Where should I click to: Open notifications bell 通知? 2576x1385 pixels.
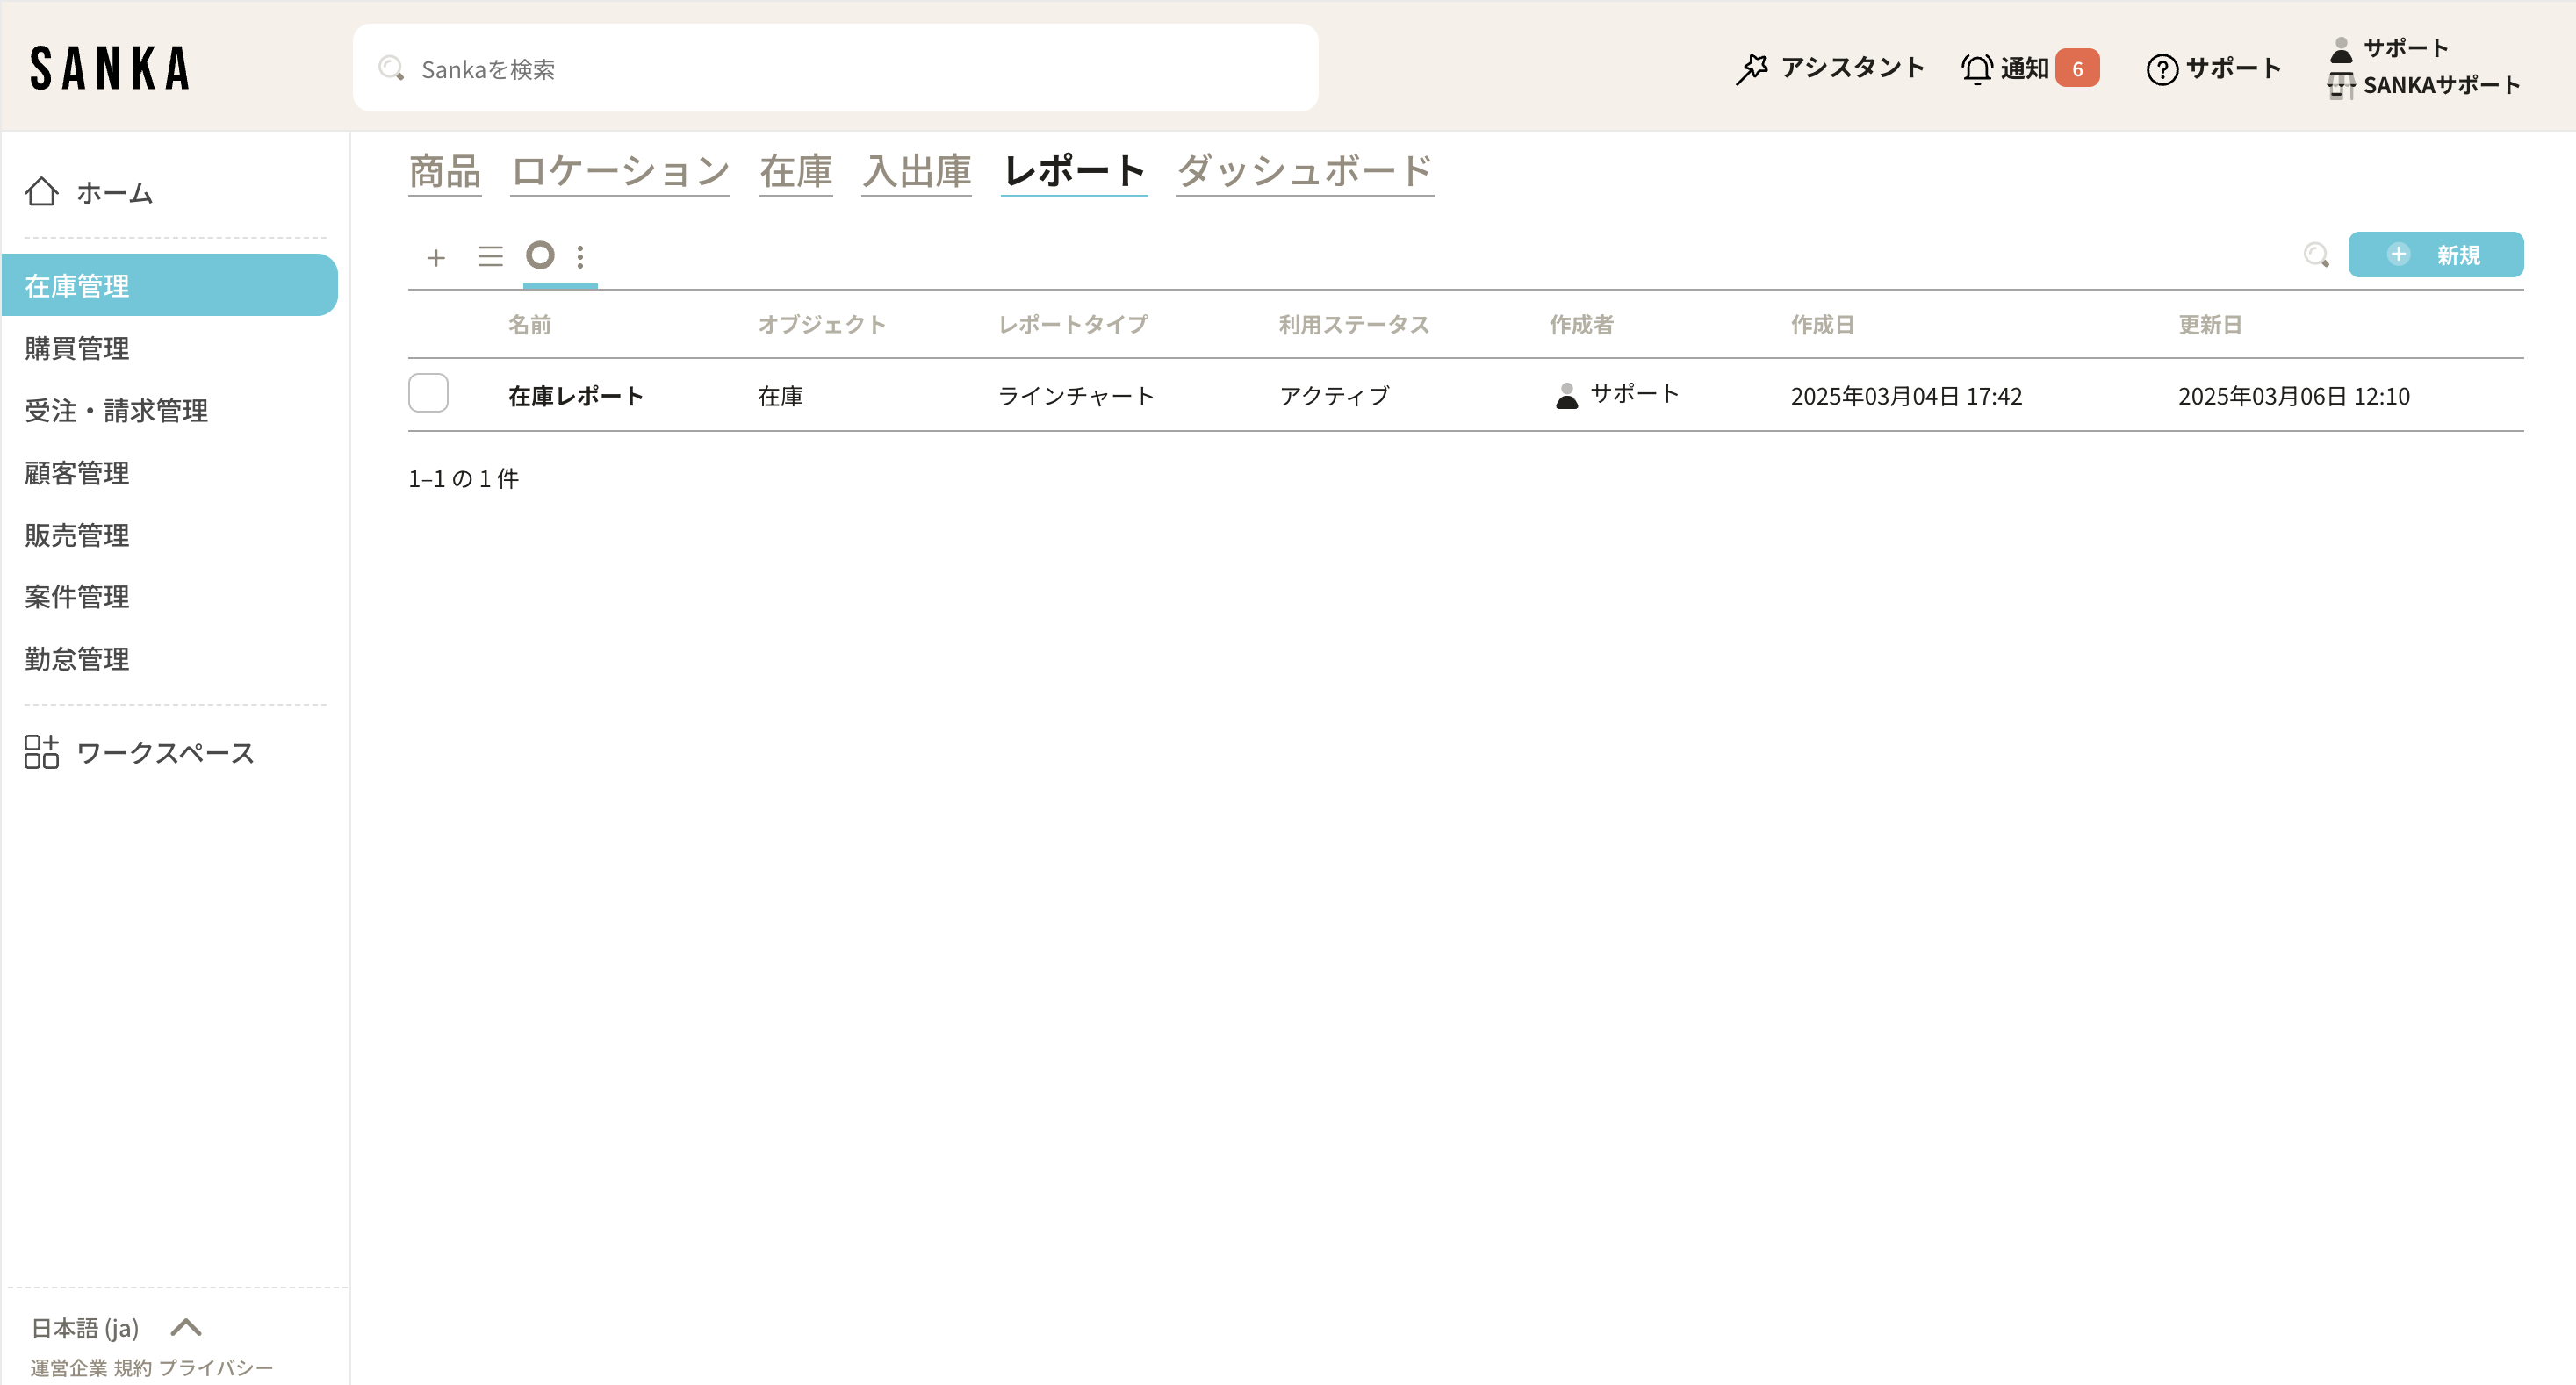pyautogui.click(x=1977, y=68)
